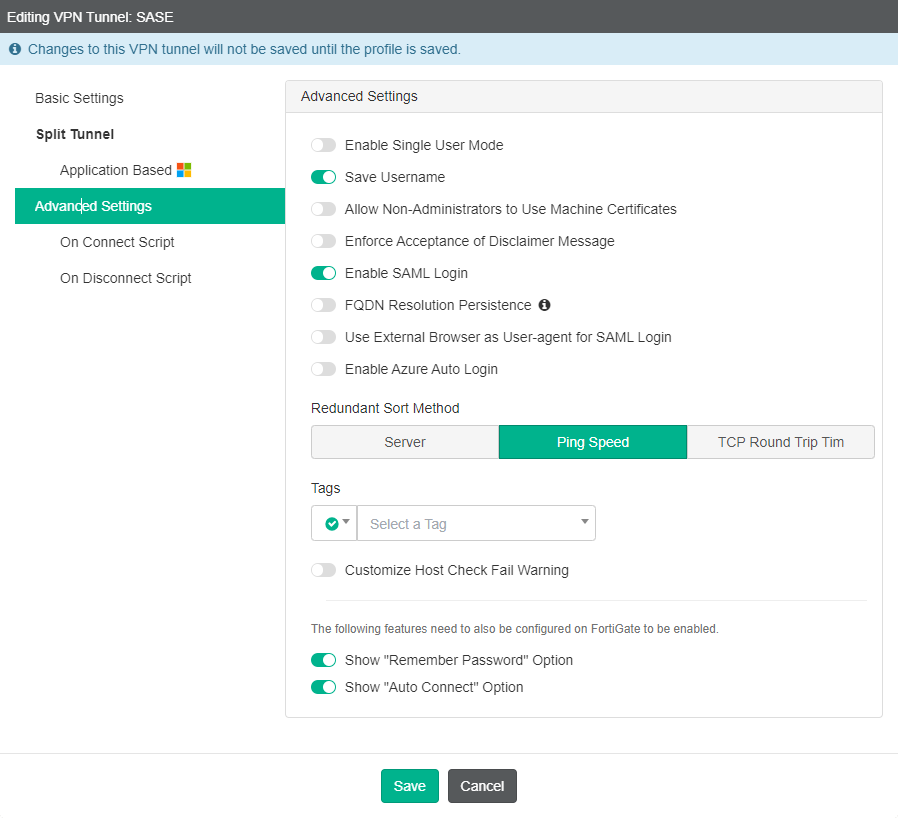Enable Single User Mode

[x=323, y=145]
